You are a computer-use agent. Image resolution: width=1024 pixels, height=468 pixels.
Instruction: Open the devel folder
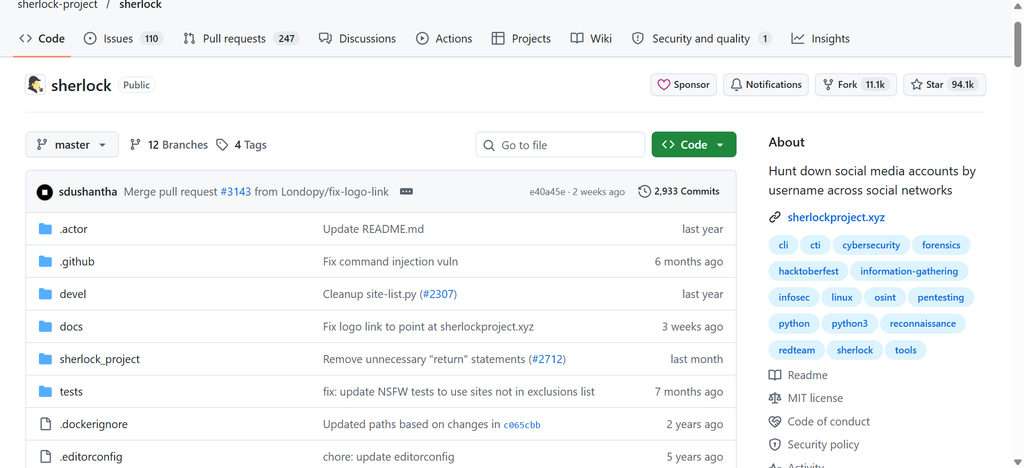(x=72, y=294)
